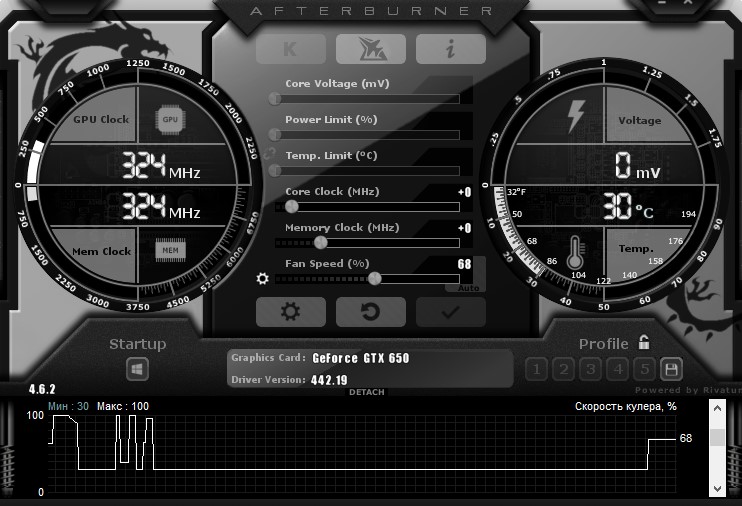Click the Temp. gauge label
This screenshot has height=506, width=742.
[636, 249]
